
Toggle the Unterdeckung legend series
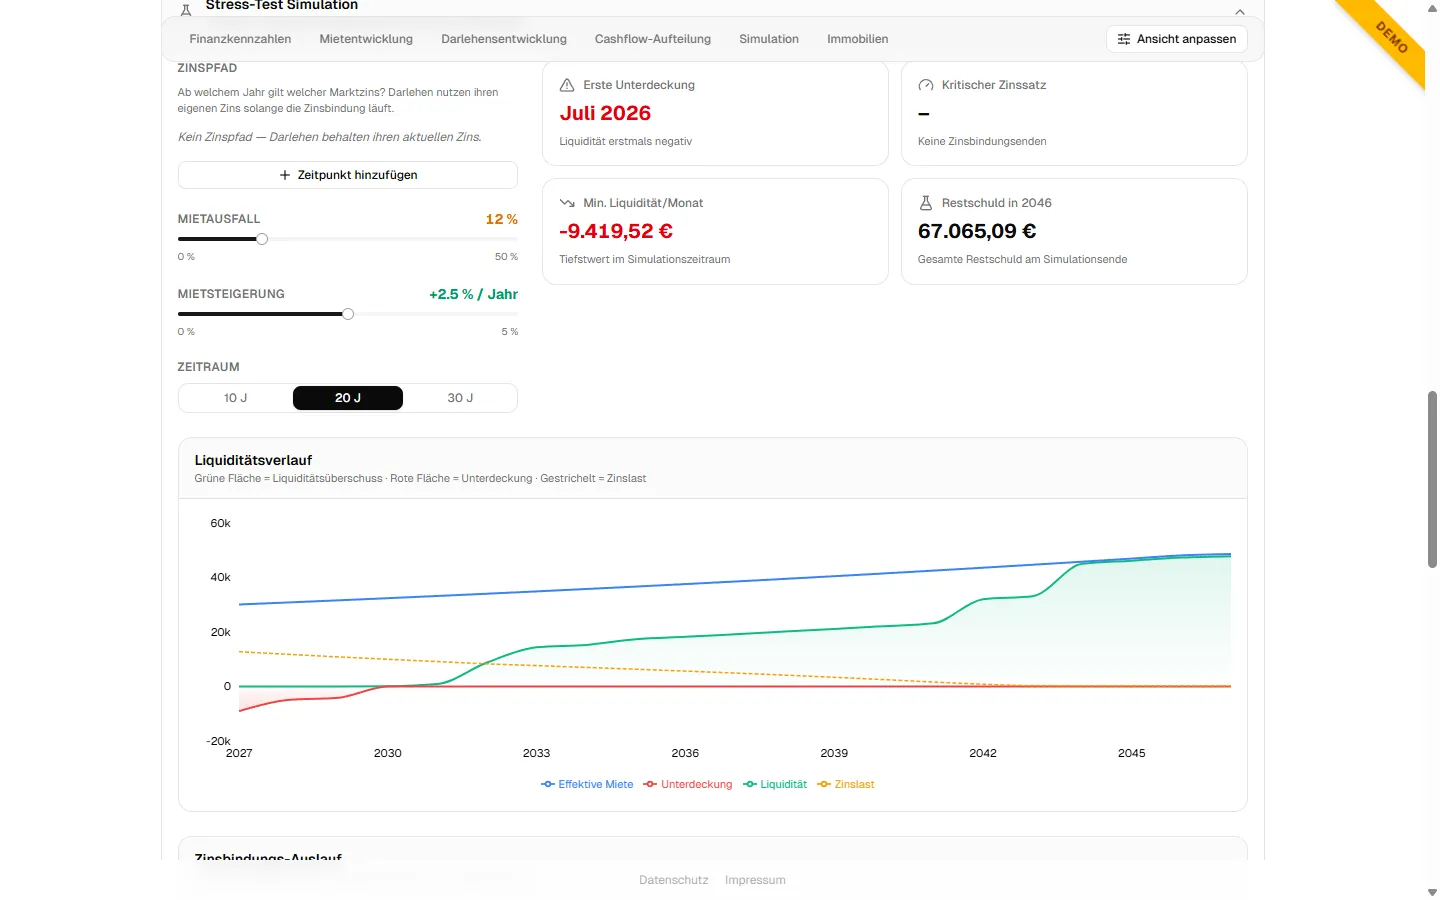pos(688,784)
